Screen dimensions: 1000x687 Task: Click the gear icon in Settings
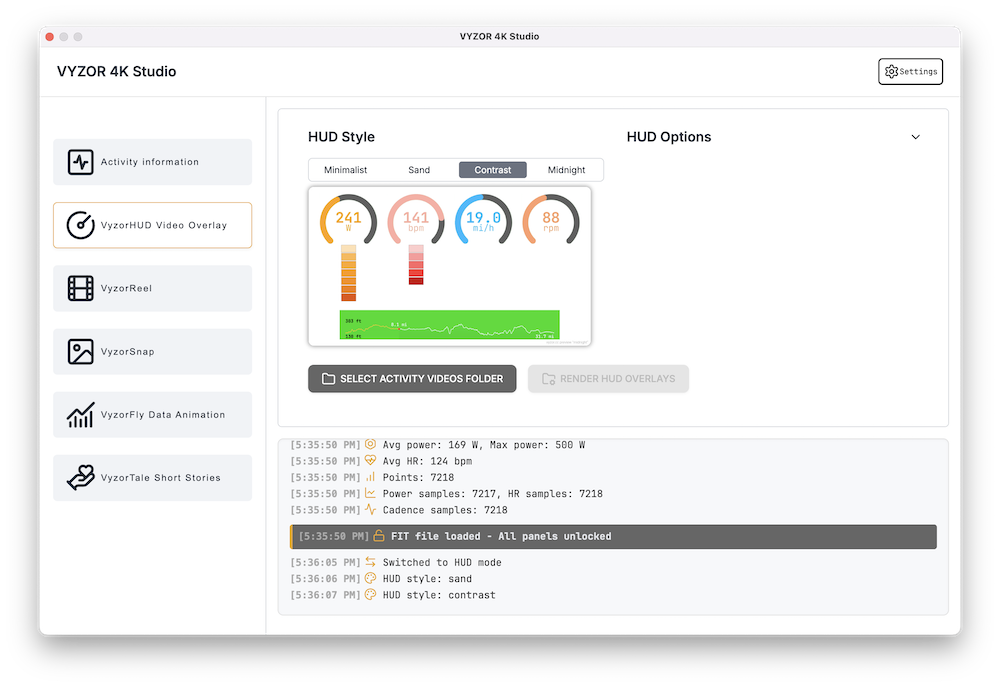(891, 72)
